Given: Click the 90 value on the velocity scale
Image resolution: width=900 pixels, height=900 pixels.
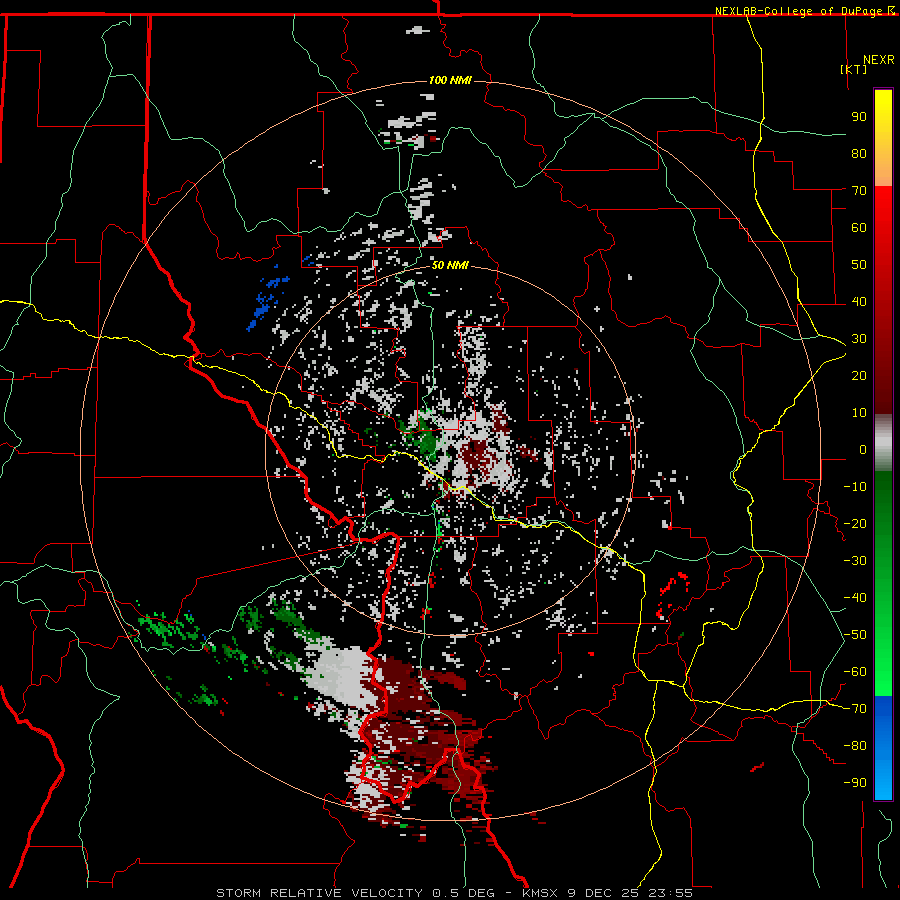Looking at the screenshot, I should pyautogui.click(x=859, y=117).
